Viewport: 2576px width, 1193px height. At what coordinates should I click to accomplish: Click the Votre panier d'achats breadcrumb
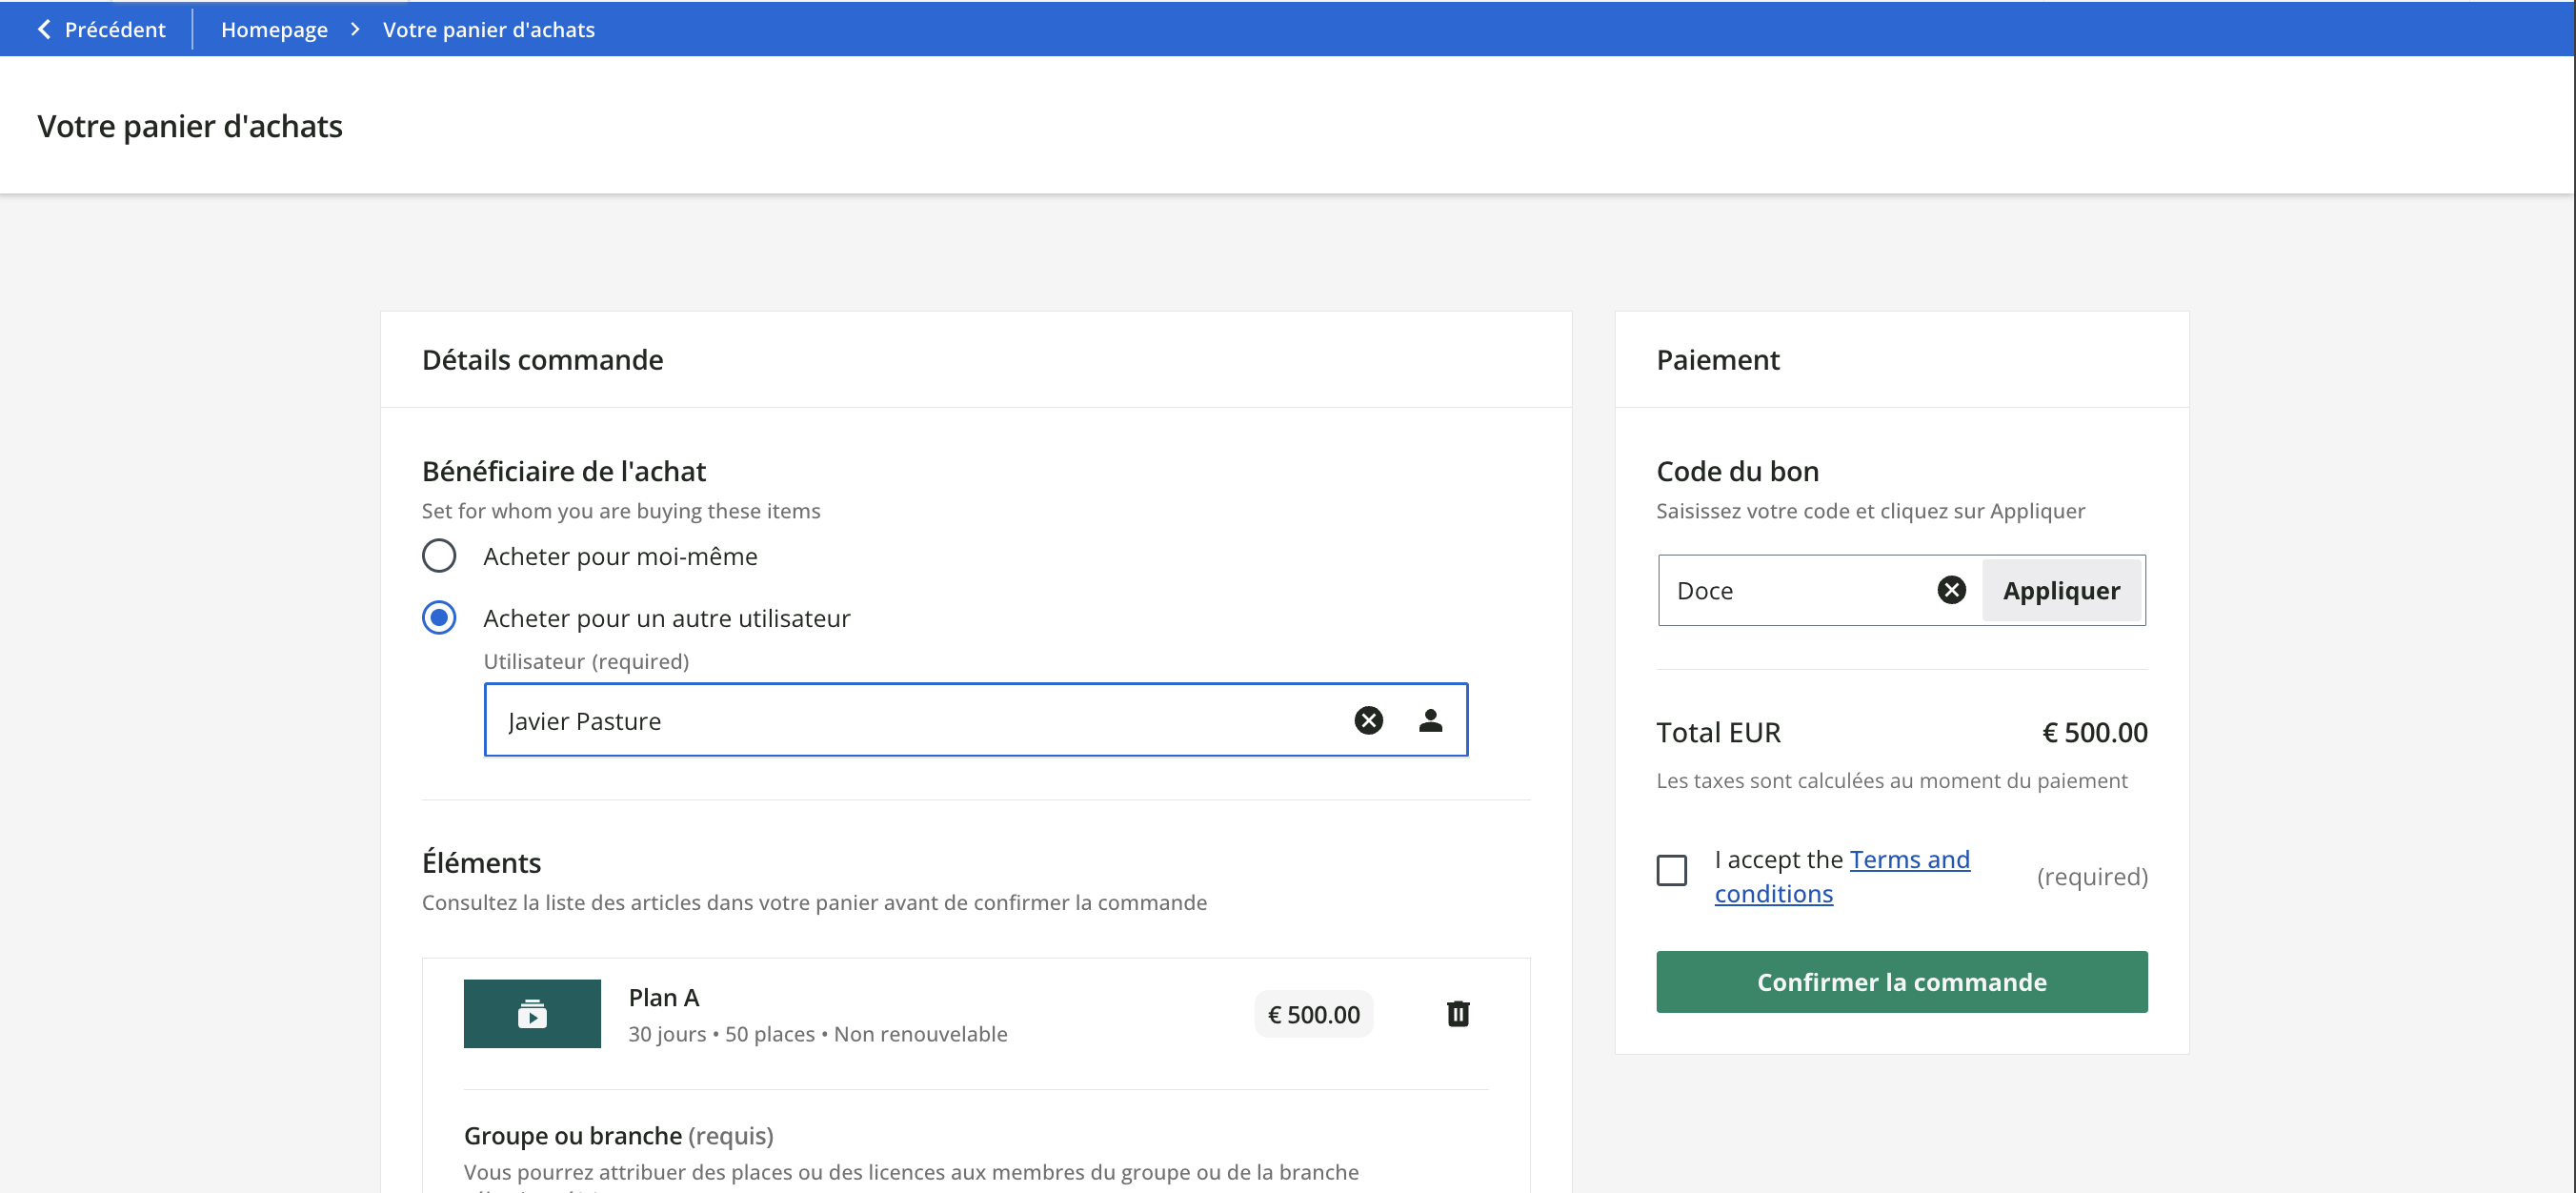tap(488, 29)
